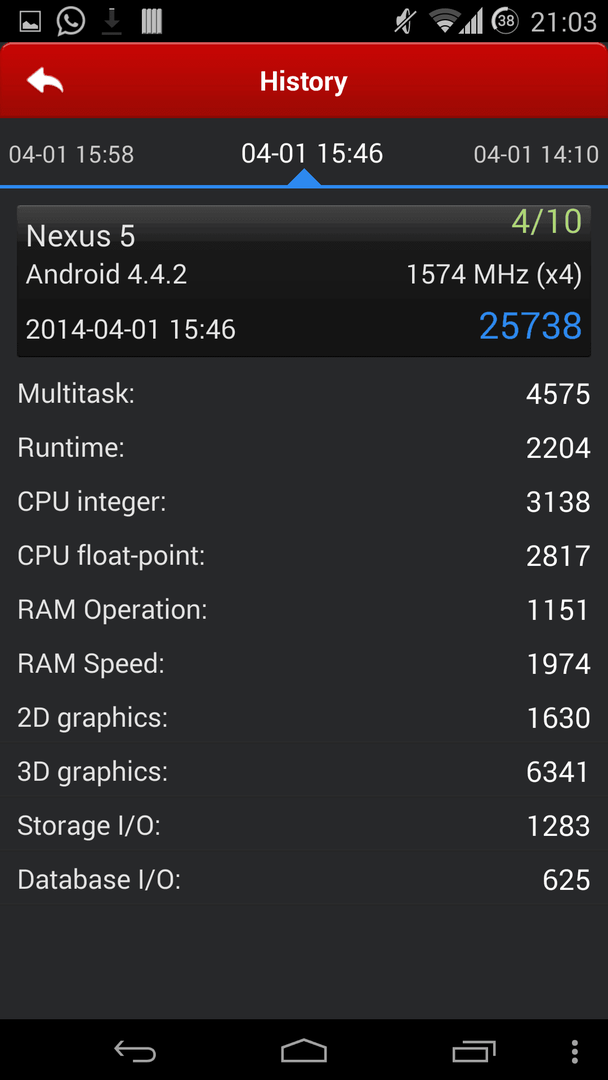The image size is (608, 1080).
Task: Tap the barcode-style notification icon
Action: pos(151,21)
